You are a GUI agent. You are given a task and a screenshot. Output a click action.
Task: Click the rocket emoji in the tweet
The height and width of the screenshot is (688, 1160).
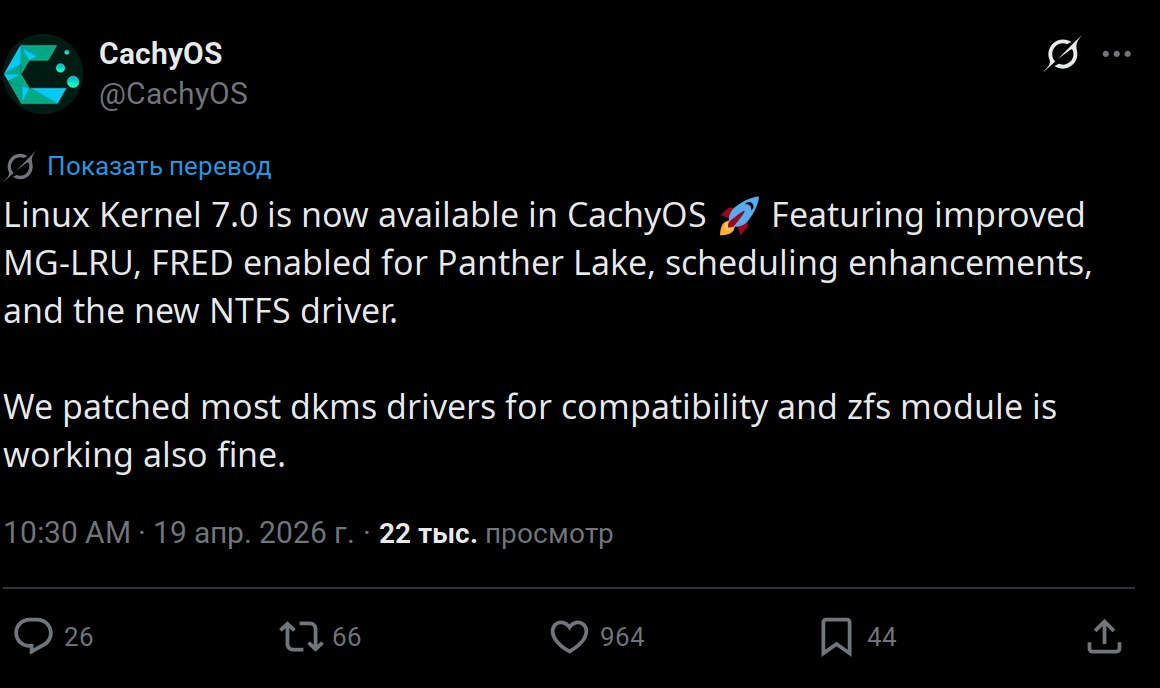click(739, 215)
